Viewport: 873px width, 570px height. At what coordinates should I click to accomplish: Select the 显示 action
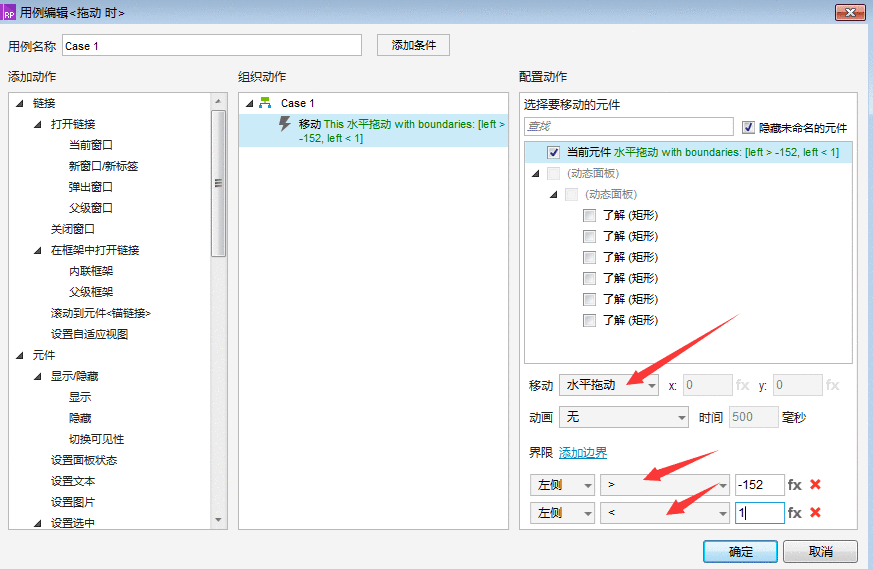pos(80,397)
